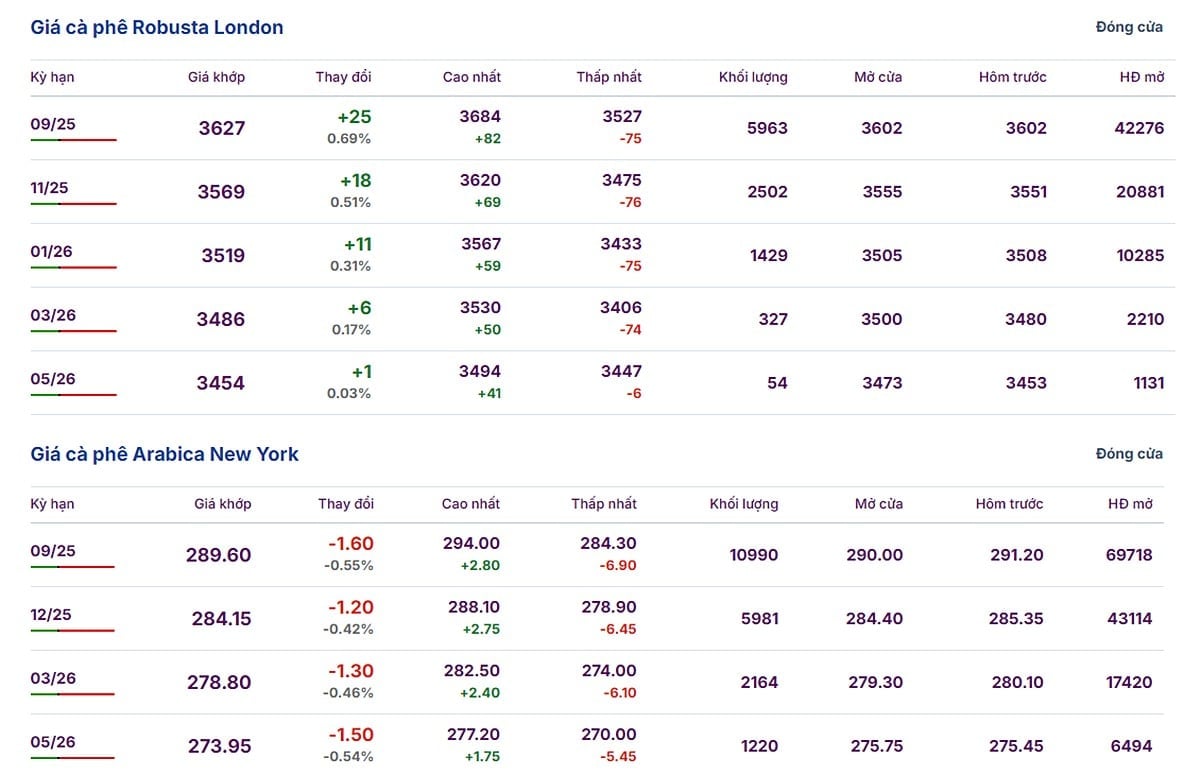The image size is (1200, 774).
Task: Select the matched price 3519
Action: pos(223,256)
